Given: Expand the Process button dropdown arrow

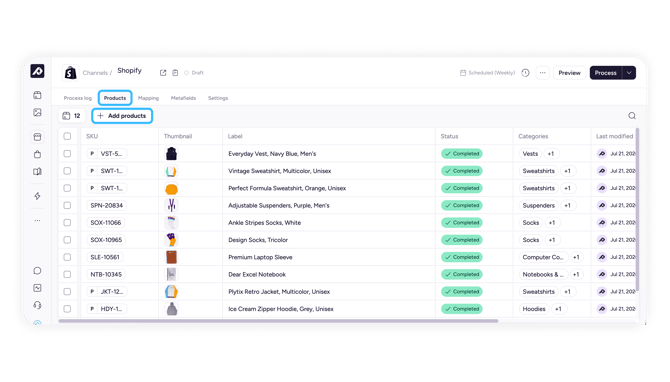Looking at the screenshot, I should pyautogui.click(x=629, y=73).
